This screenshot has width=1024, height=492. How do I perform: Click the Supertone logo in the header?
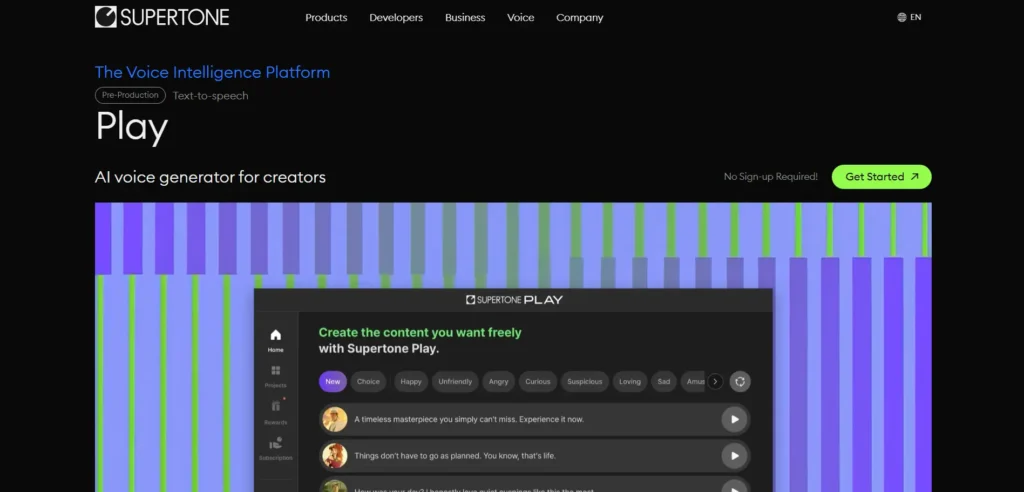click(x=162, y=17)
